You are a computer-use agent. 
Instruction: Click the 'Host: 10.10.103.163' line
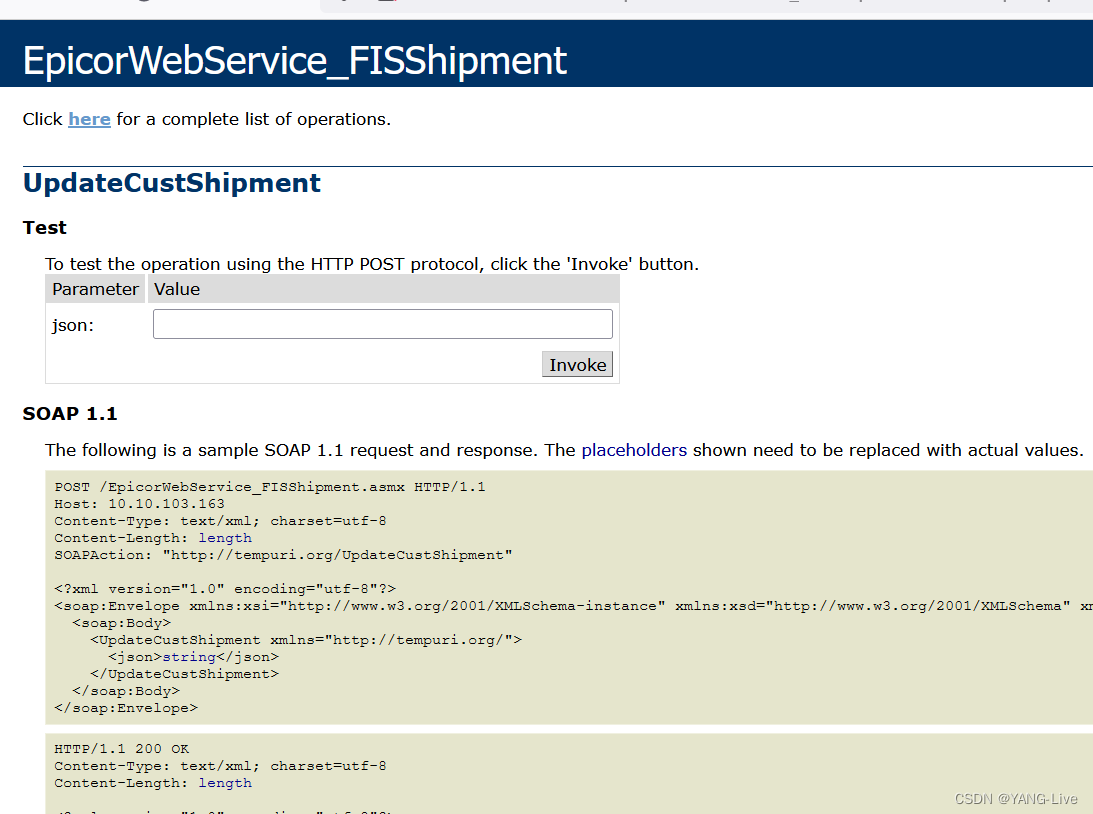coord(139,504)
